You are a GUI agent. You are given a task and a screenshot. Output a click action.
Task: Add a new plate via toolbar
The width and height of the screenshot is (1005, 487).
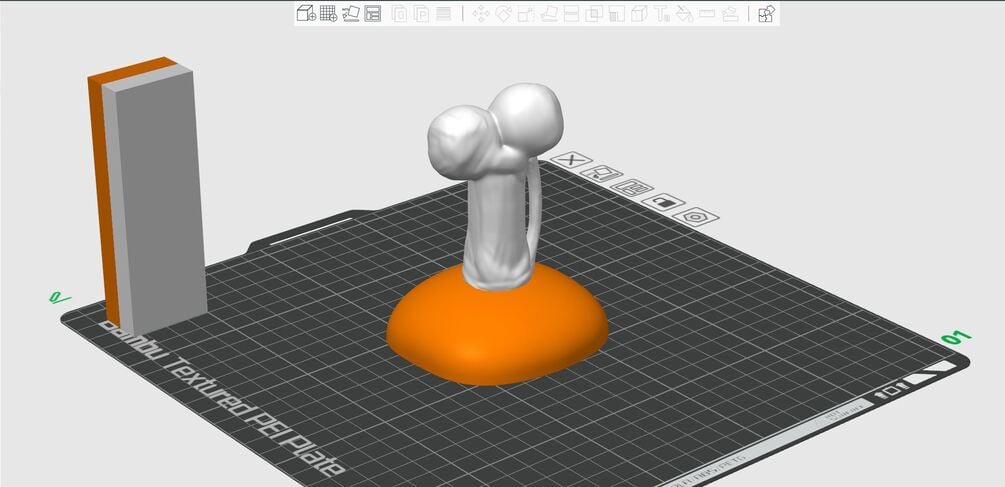point(329,13)
